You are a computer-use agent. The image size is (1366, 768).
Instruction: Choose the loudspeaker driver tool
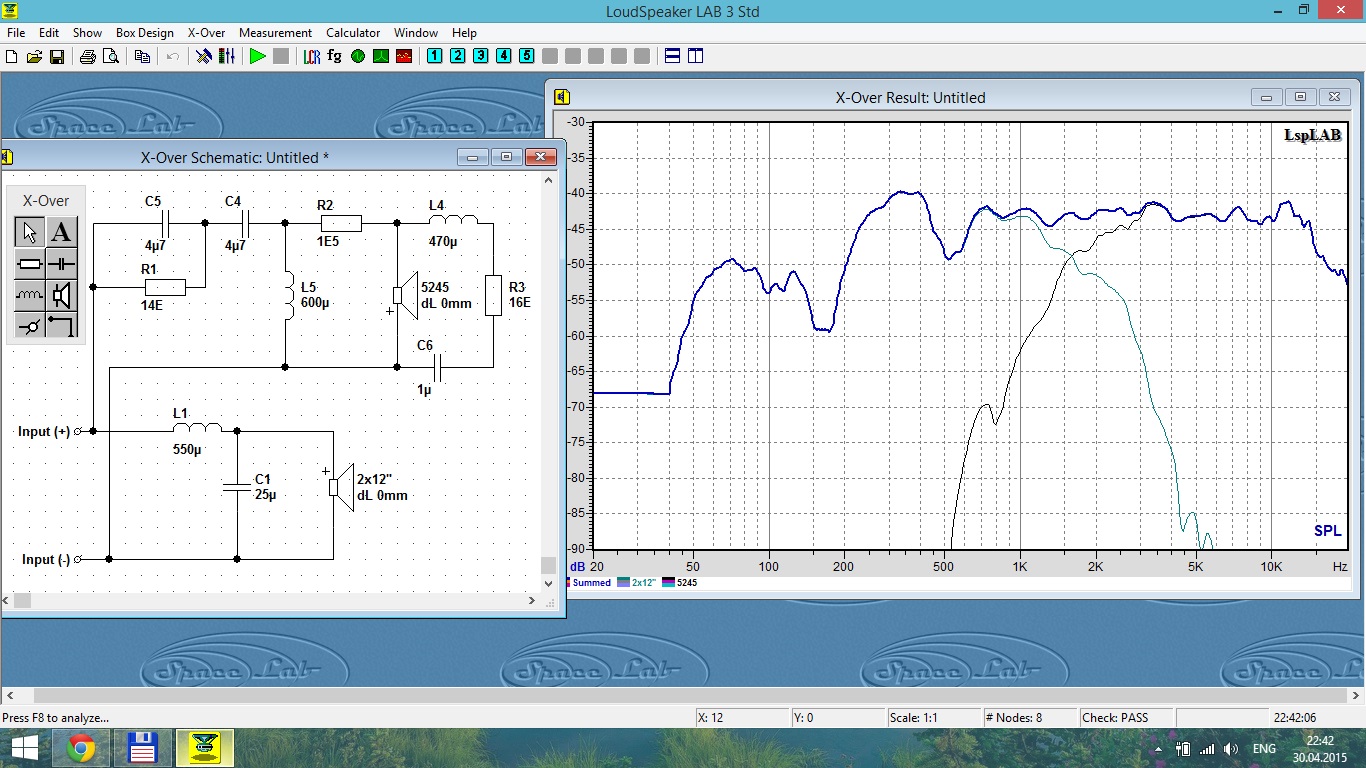click(x=62, y=295)
